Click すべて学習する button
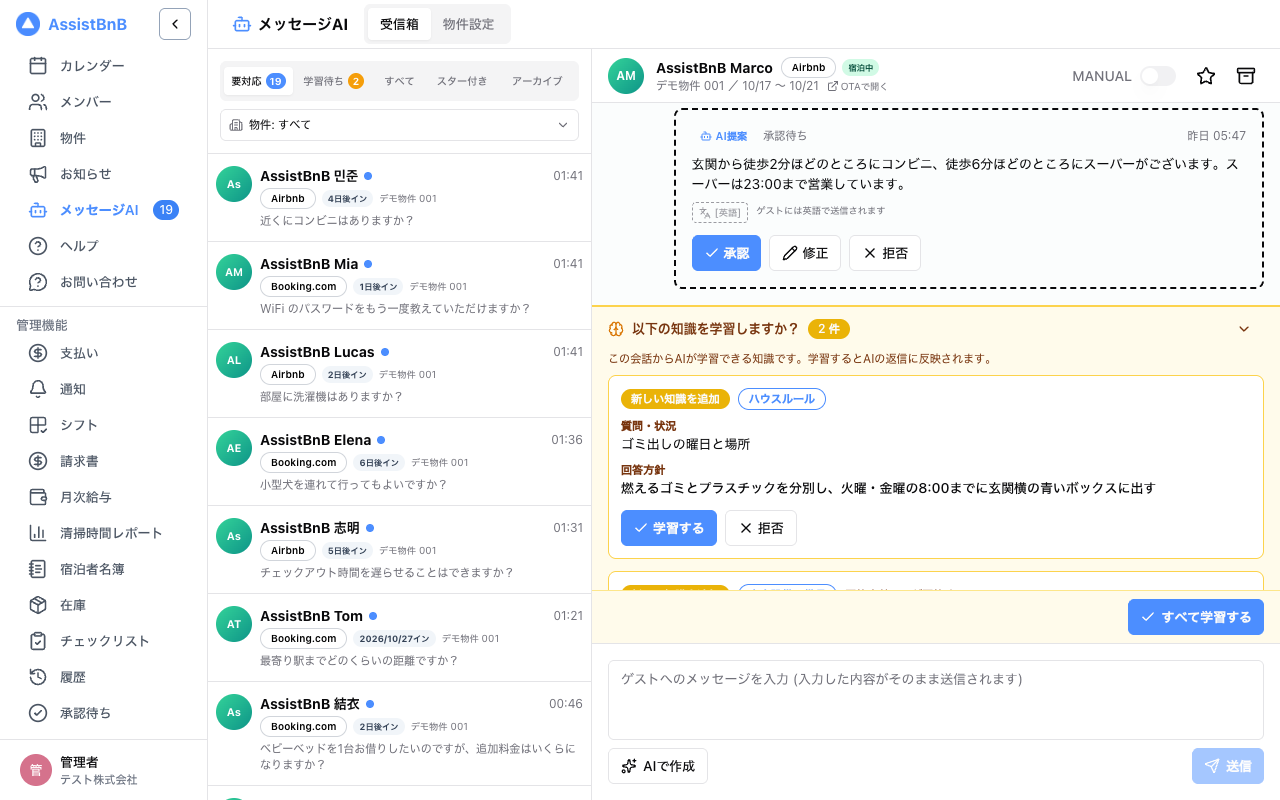The width and height of the screenshot is (1280, 800). pyautogui.click(x=1196, y=617)
